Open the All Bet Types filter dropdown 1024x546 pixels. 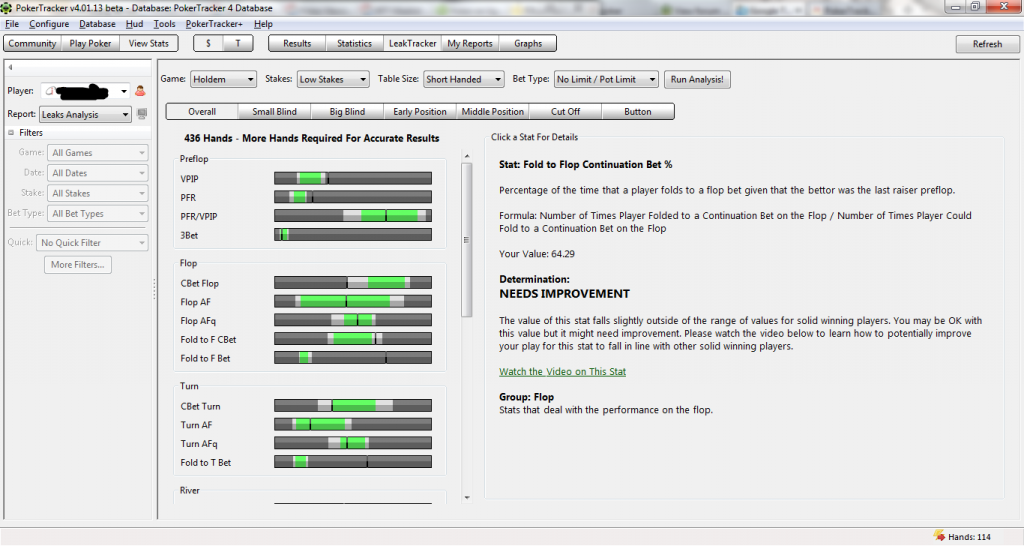click(98, 214)
